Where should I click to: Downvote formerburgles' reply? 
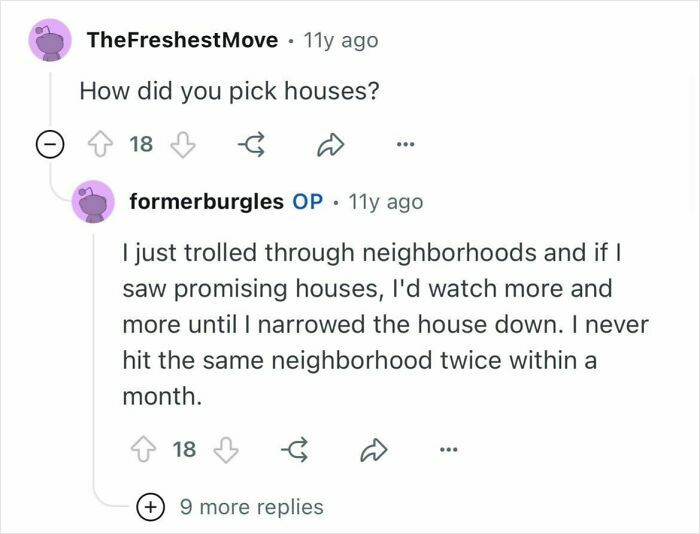[227, 450]
